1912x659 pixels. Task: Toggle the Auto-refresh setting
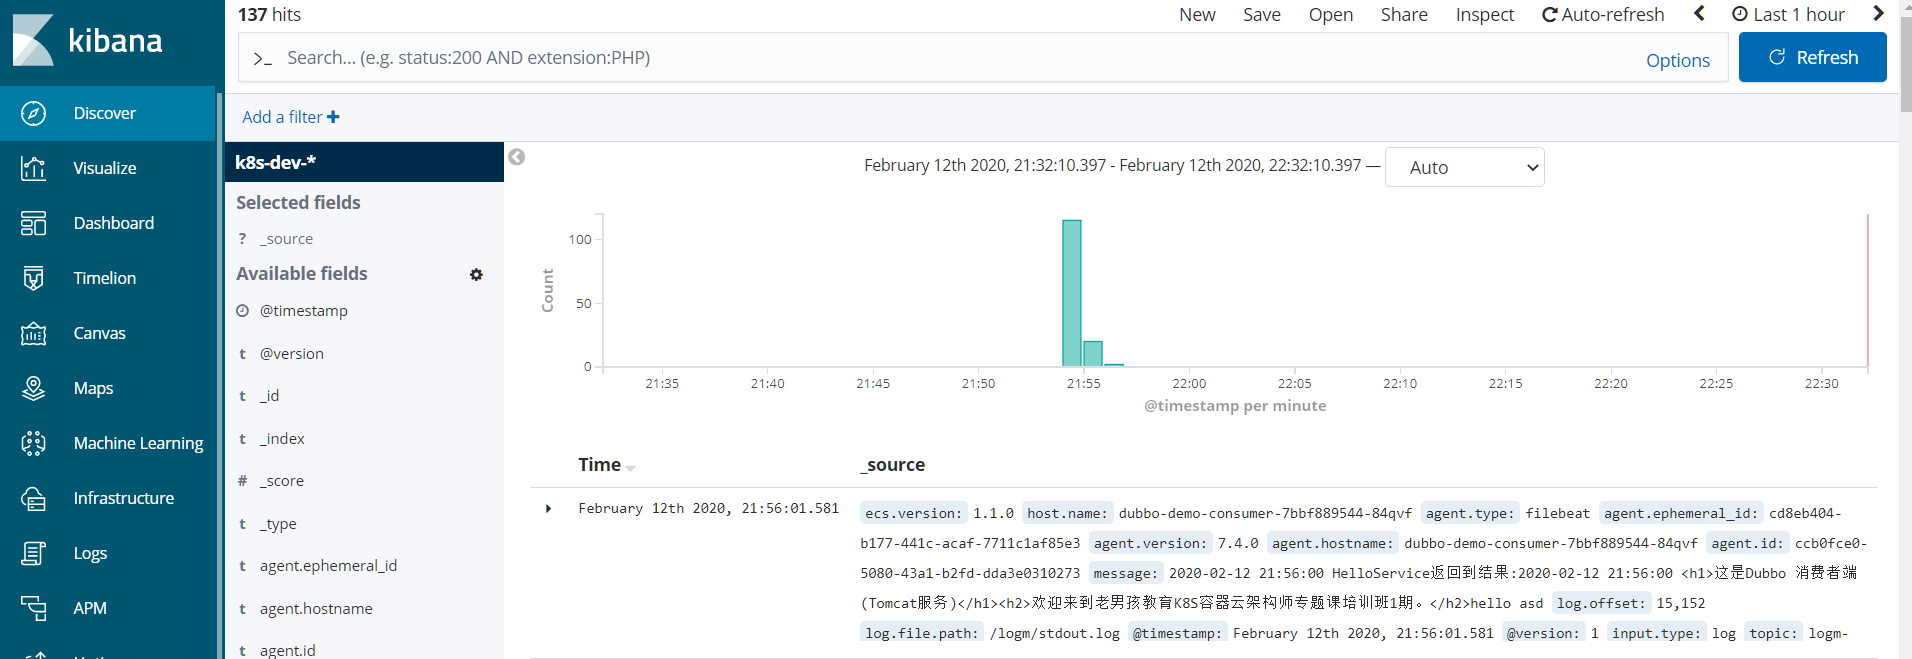1603,14
